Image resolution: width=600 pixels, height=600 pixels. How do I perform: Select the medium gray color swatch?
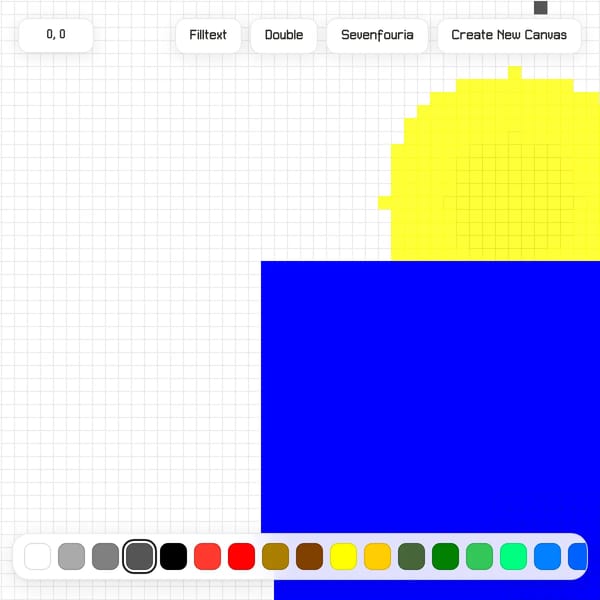106,556
